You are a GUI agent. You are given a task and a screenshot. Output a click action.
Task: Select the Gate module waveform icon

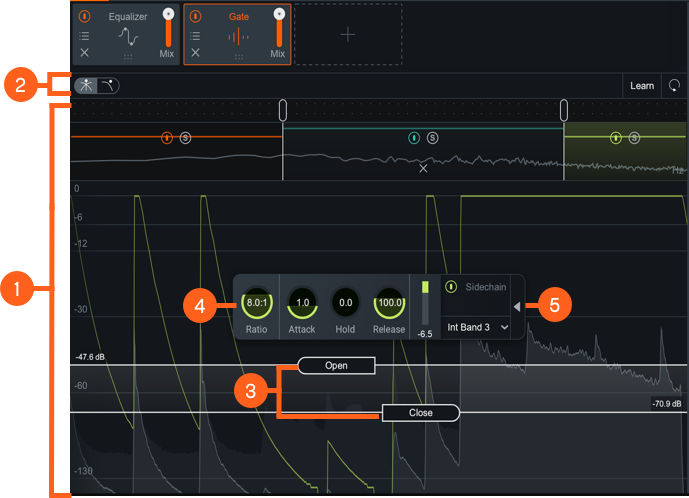(x=239, y=37)
